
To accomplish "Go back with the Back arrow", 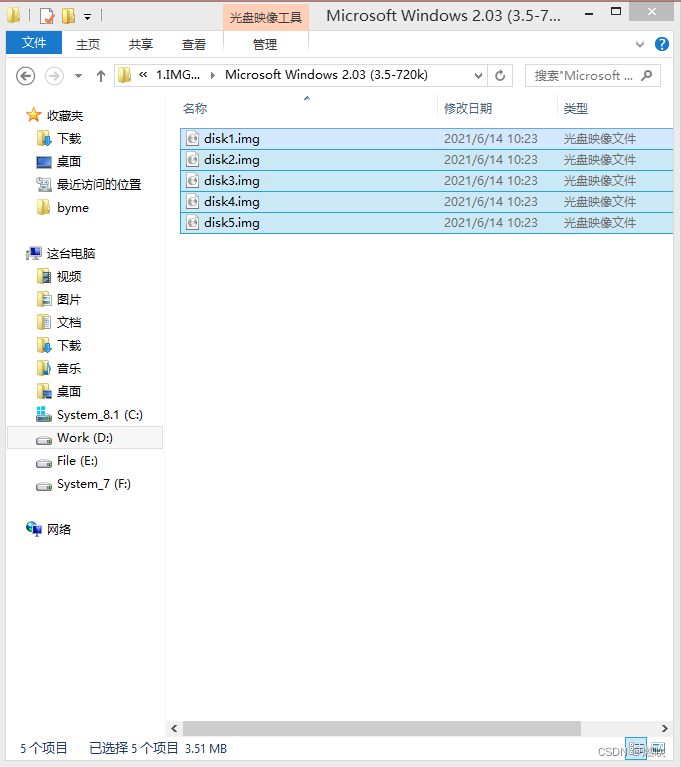I will pyautogui.click(x=25, y=76).
